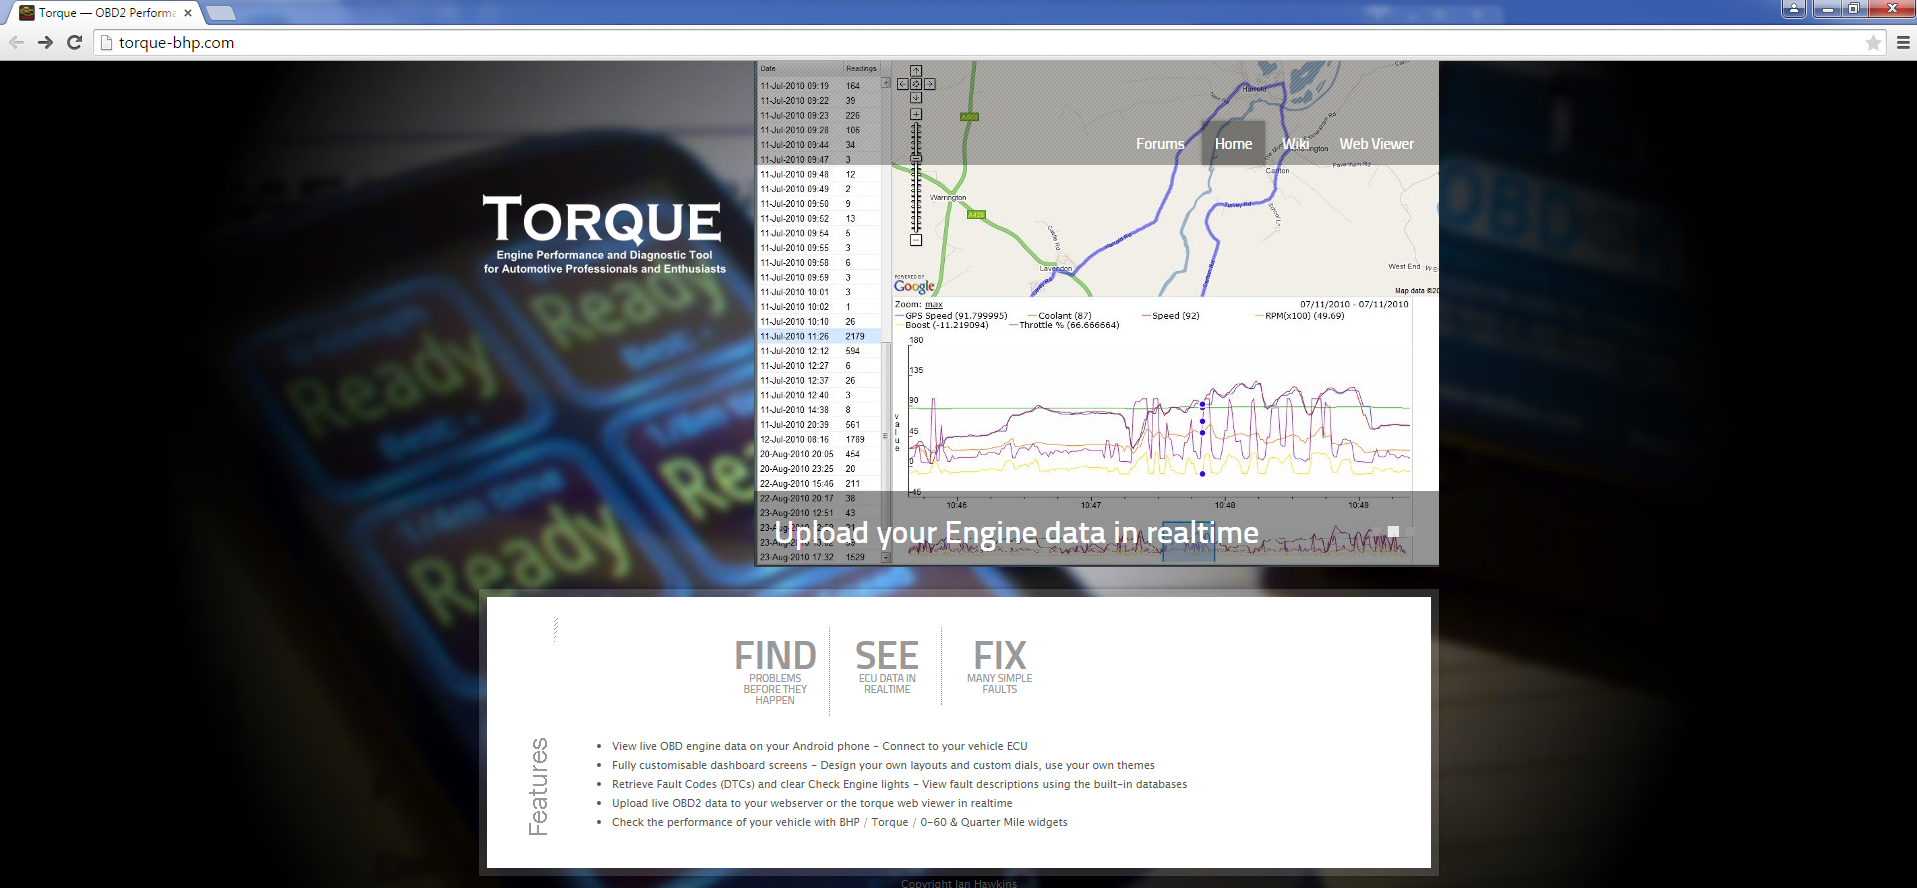The image size is (1917, 888).
Task: Select the Home navigation item
Action: pyautogui.click(x=1233, y=144)
